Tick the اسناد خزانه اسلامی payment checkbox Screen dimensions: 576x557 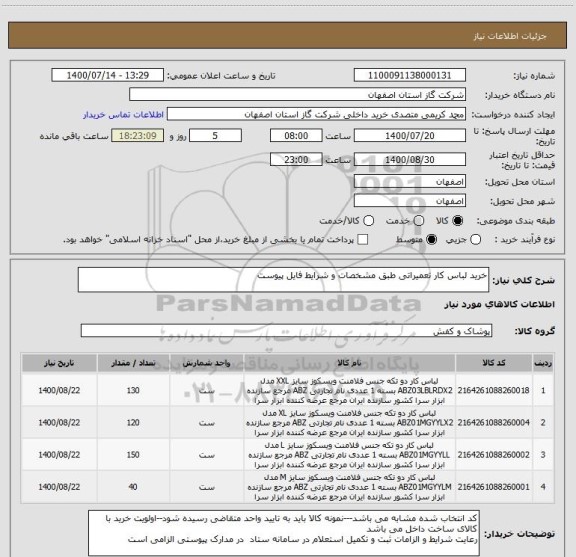363,240
